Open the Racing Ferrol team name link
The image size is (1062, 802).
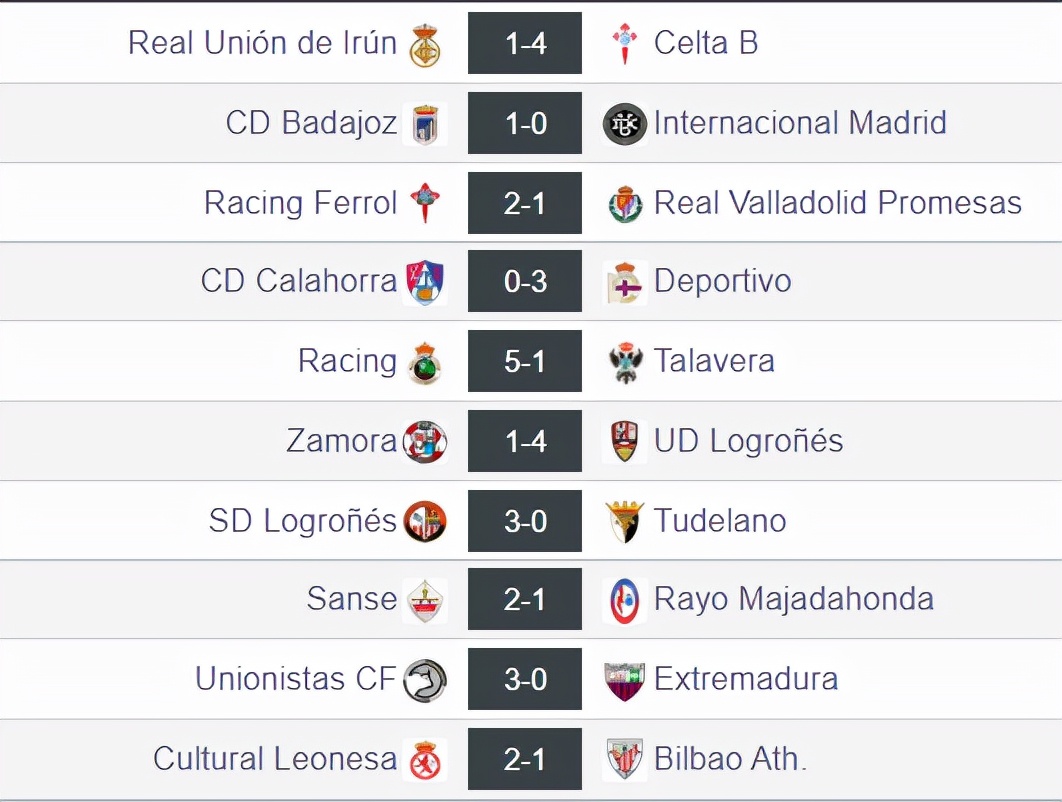coord(300,203)
